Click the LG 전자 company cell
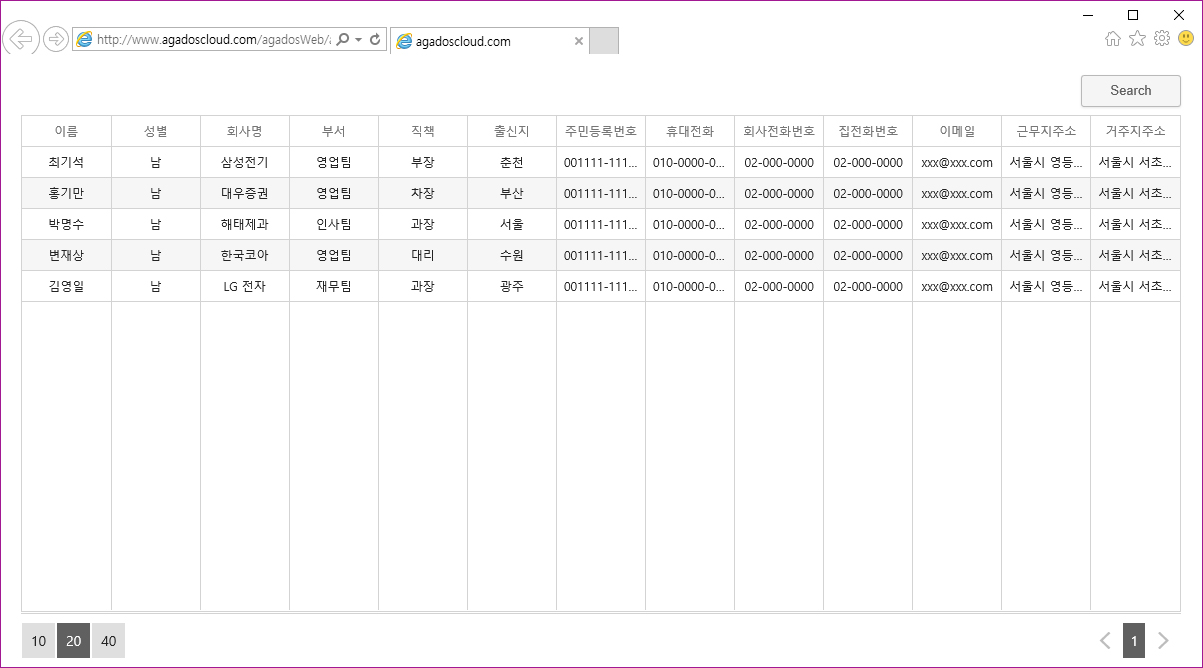The height and width of the screenshot is (668, 1203). (x=244, y=286)
